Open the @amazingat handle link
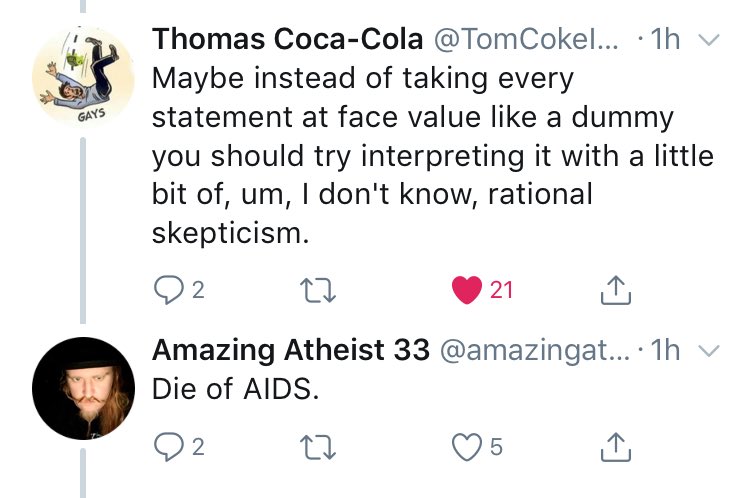The width and height of the screenshot is (750, 498). coord(533,350)
